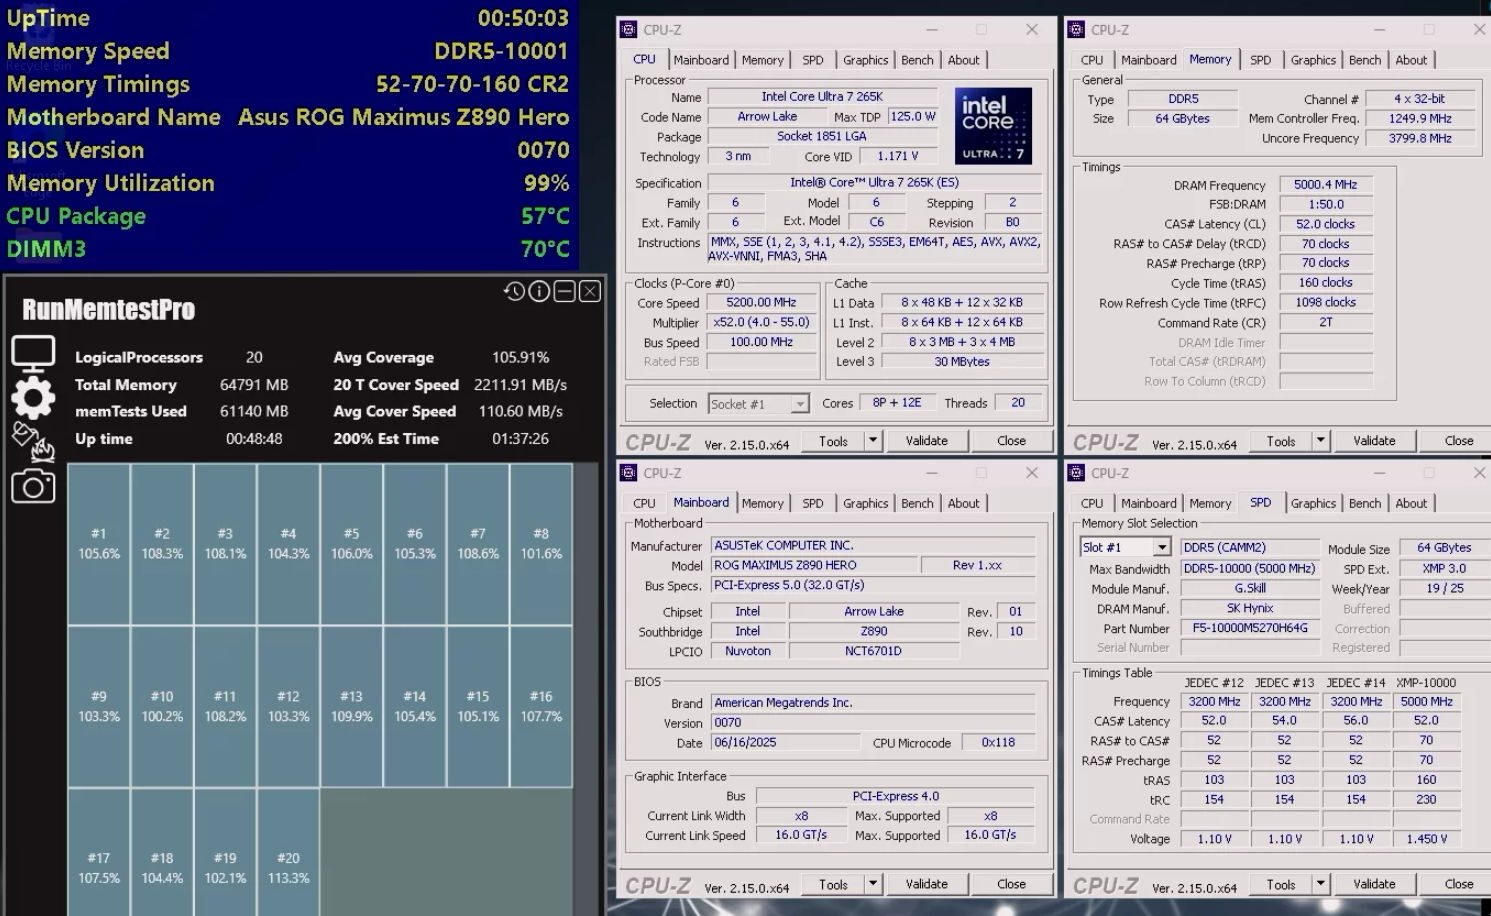Click the Intel Core Ultra 7 logo
Screen dimensions: 1491x916
coord(992,127)
